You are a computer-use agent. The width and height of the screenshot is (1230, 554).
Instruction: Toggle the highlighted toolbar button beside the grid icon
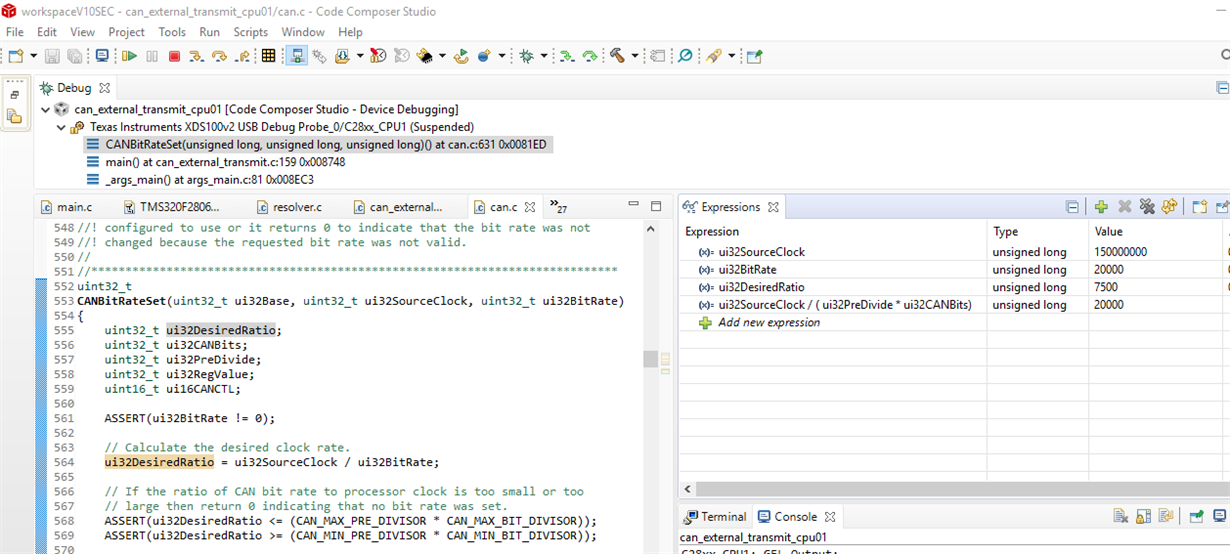tap(296, 56)
